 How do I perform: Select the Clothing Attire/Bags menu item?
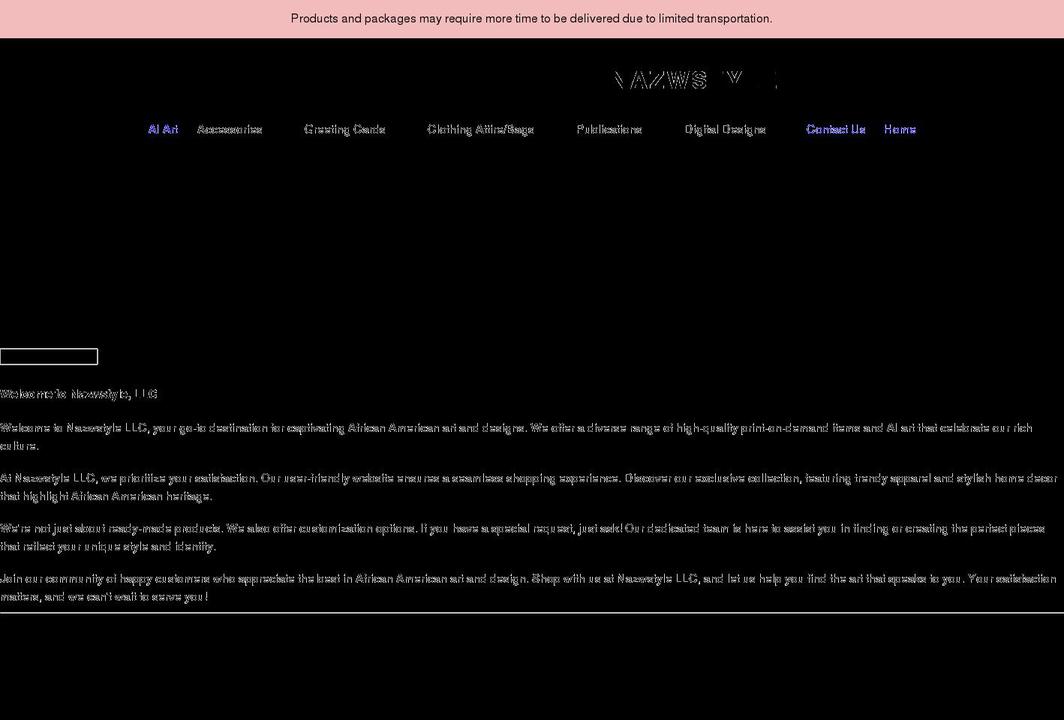[x=480, y=129]
